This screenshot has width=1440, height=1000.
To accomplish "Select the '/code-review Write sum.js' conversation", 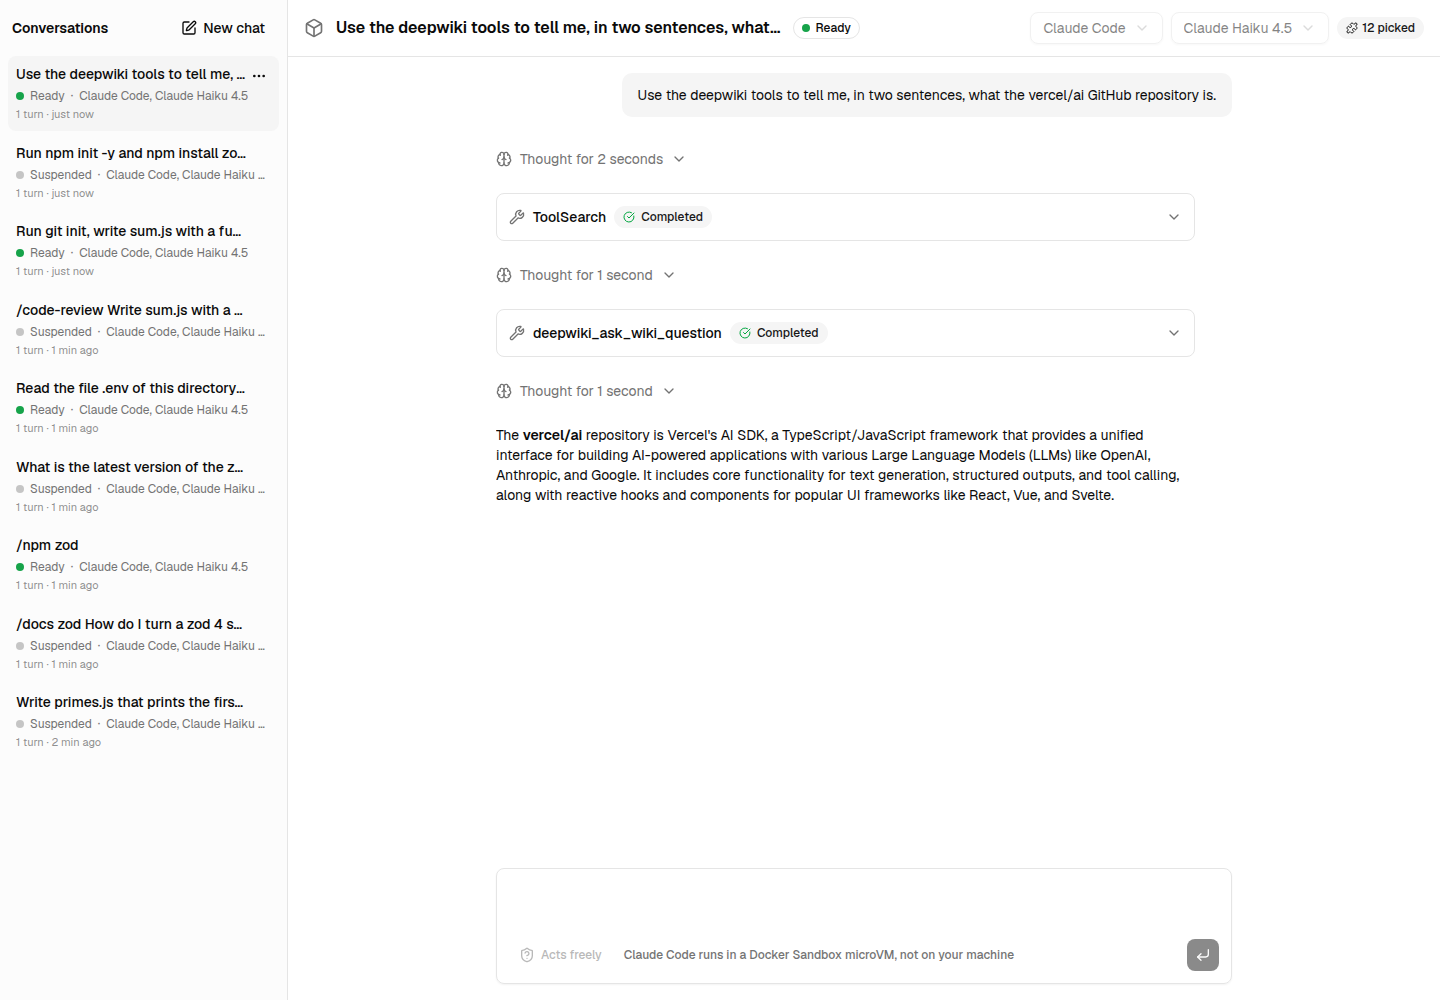I will pos(143,329).
